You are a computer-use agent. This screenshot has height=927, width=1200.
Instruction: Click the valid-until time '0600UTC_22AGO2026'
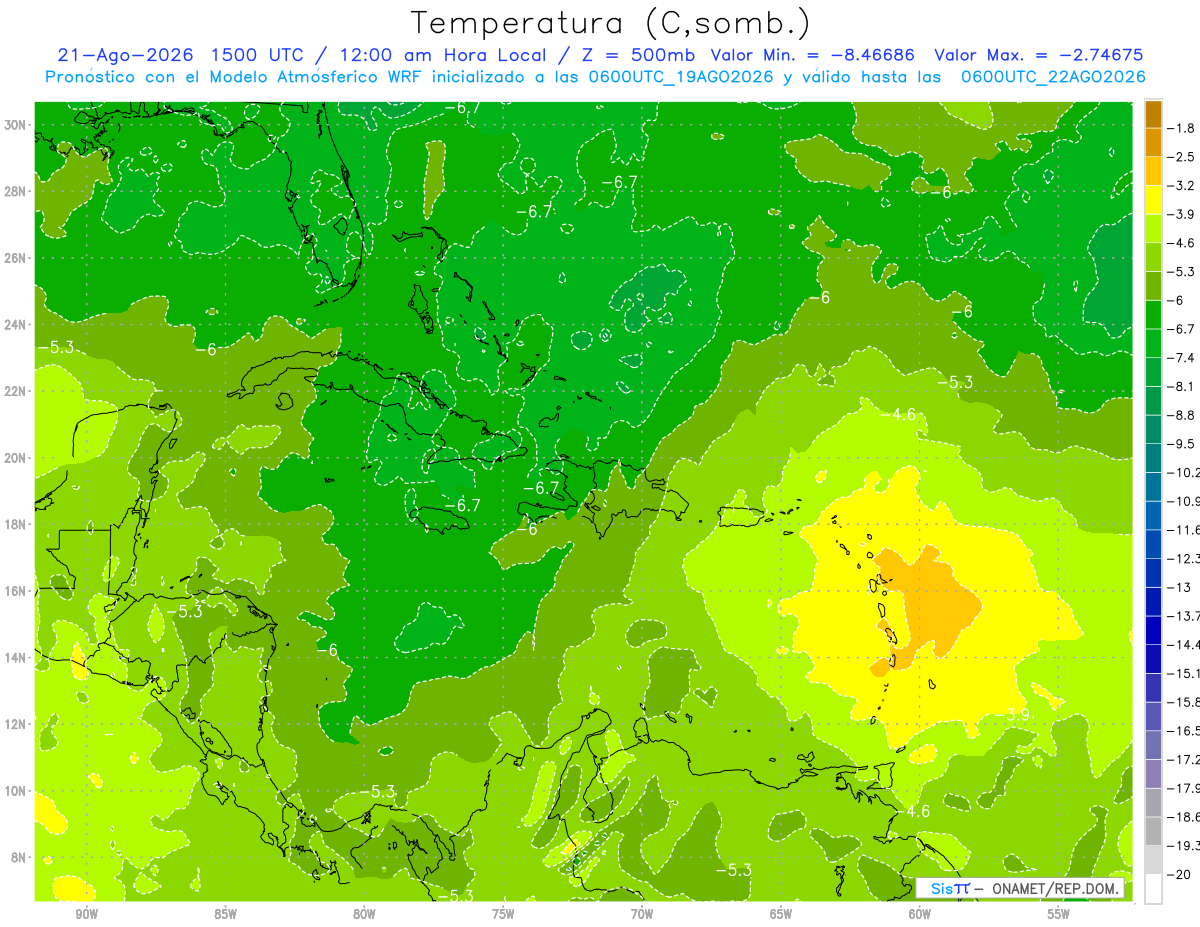pos(1053,77)
